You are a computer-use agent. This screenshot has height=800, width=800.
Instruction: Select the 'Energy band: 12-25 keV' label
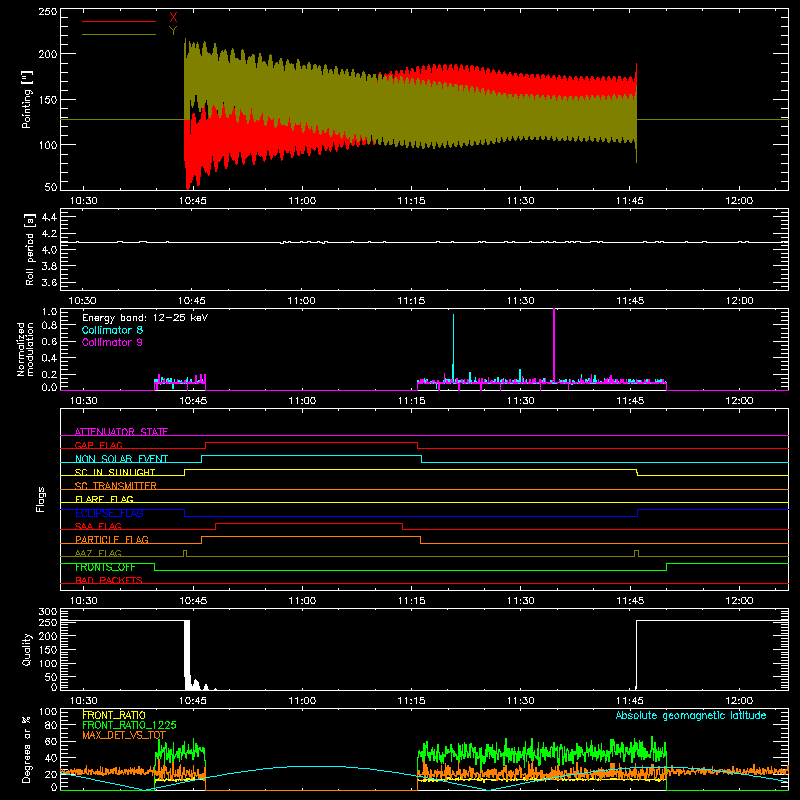tap(145, 318)
